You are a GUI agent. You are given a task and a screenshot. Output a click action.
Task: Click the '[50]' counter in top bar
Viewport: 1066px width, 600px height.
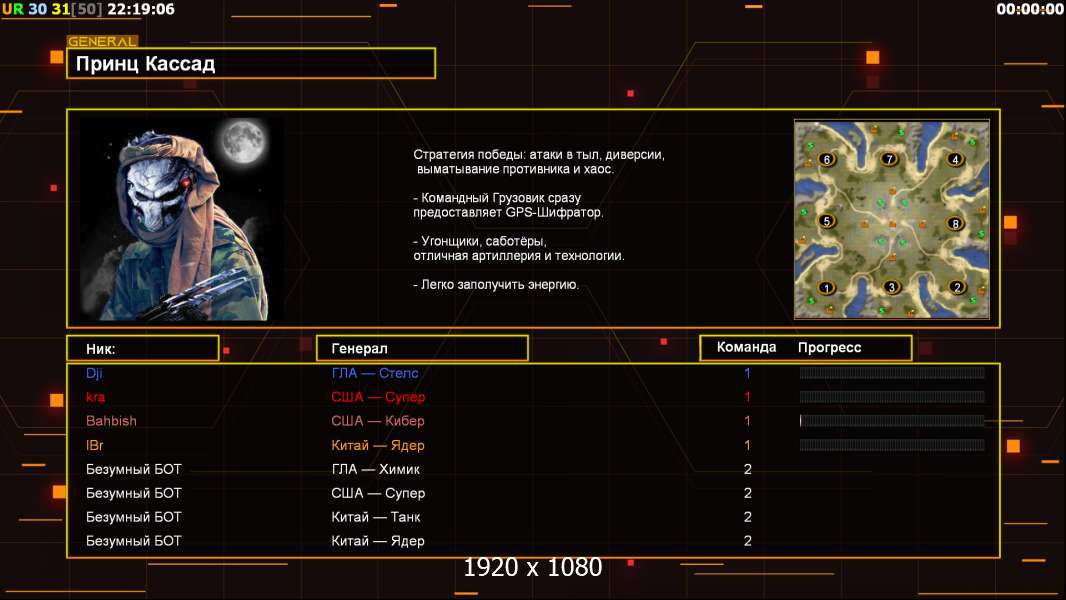pos(86,9)
